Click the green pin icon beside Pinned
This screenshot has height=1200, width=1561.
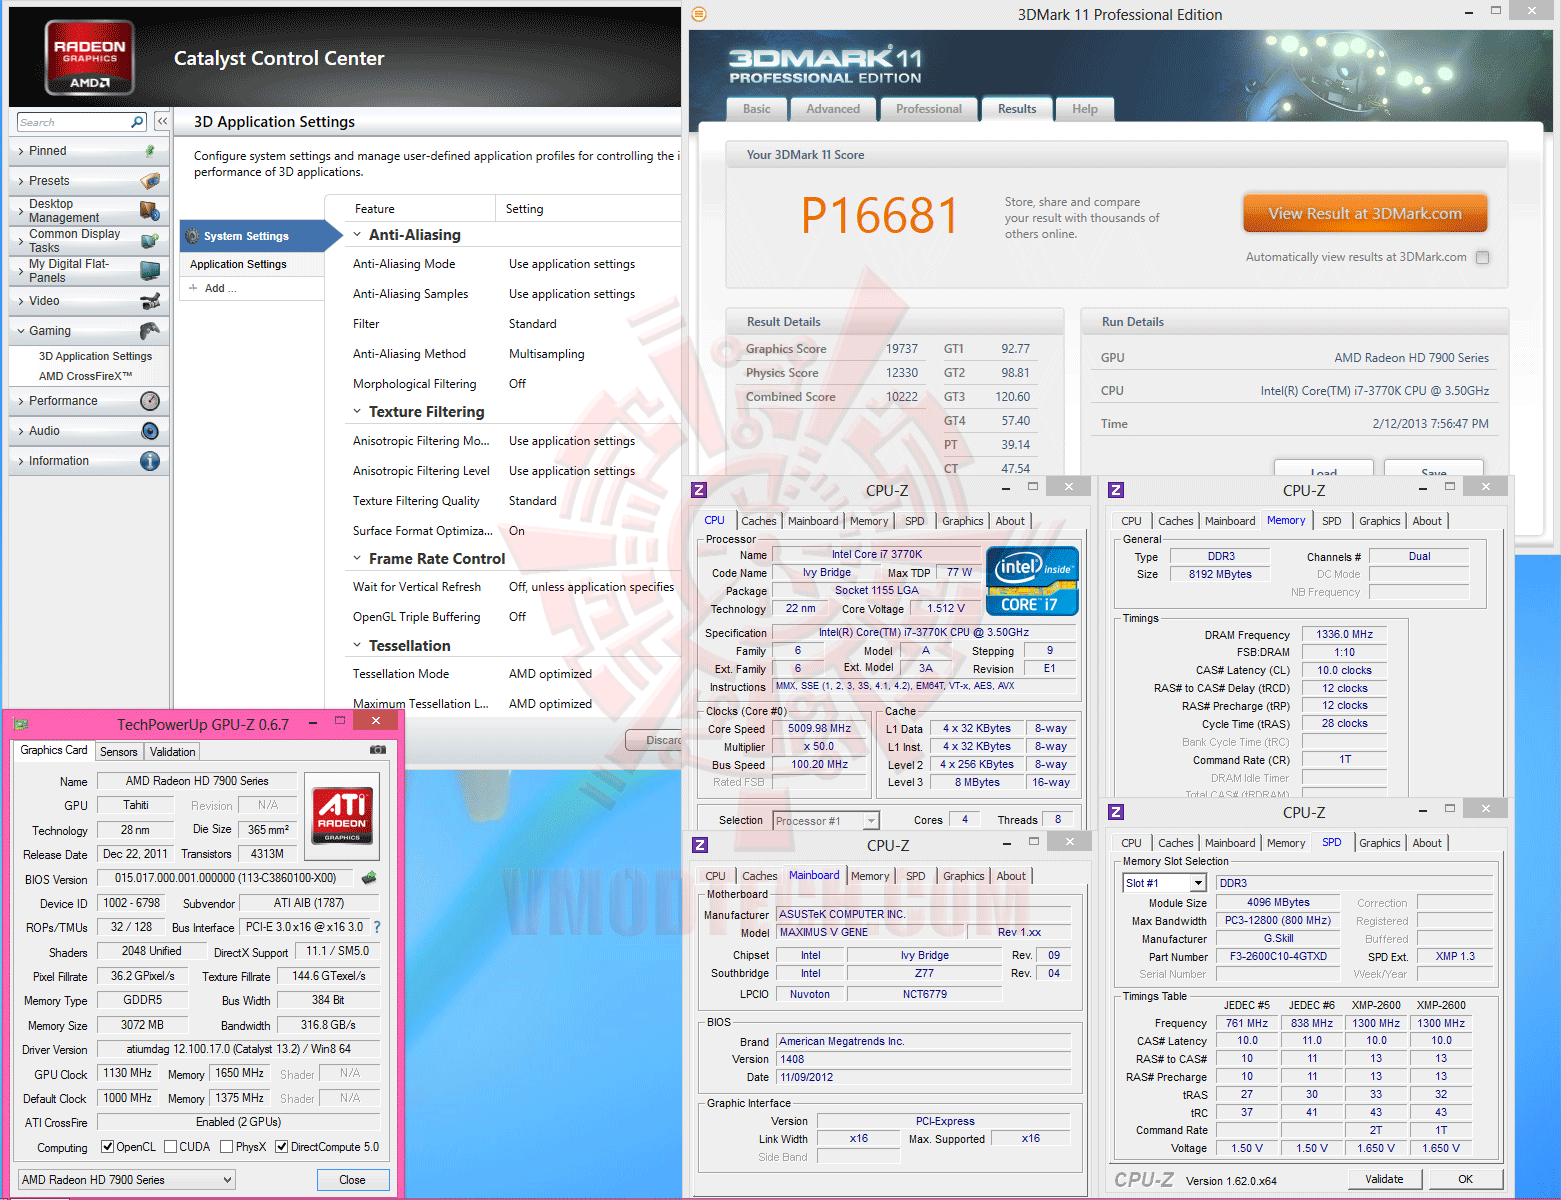click(x=150, y=151)
